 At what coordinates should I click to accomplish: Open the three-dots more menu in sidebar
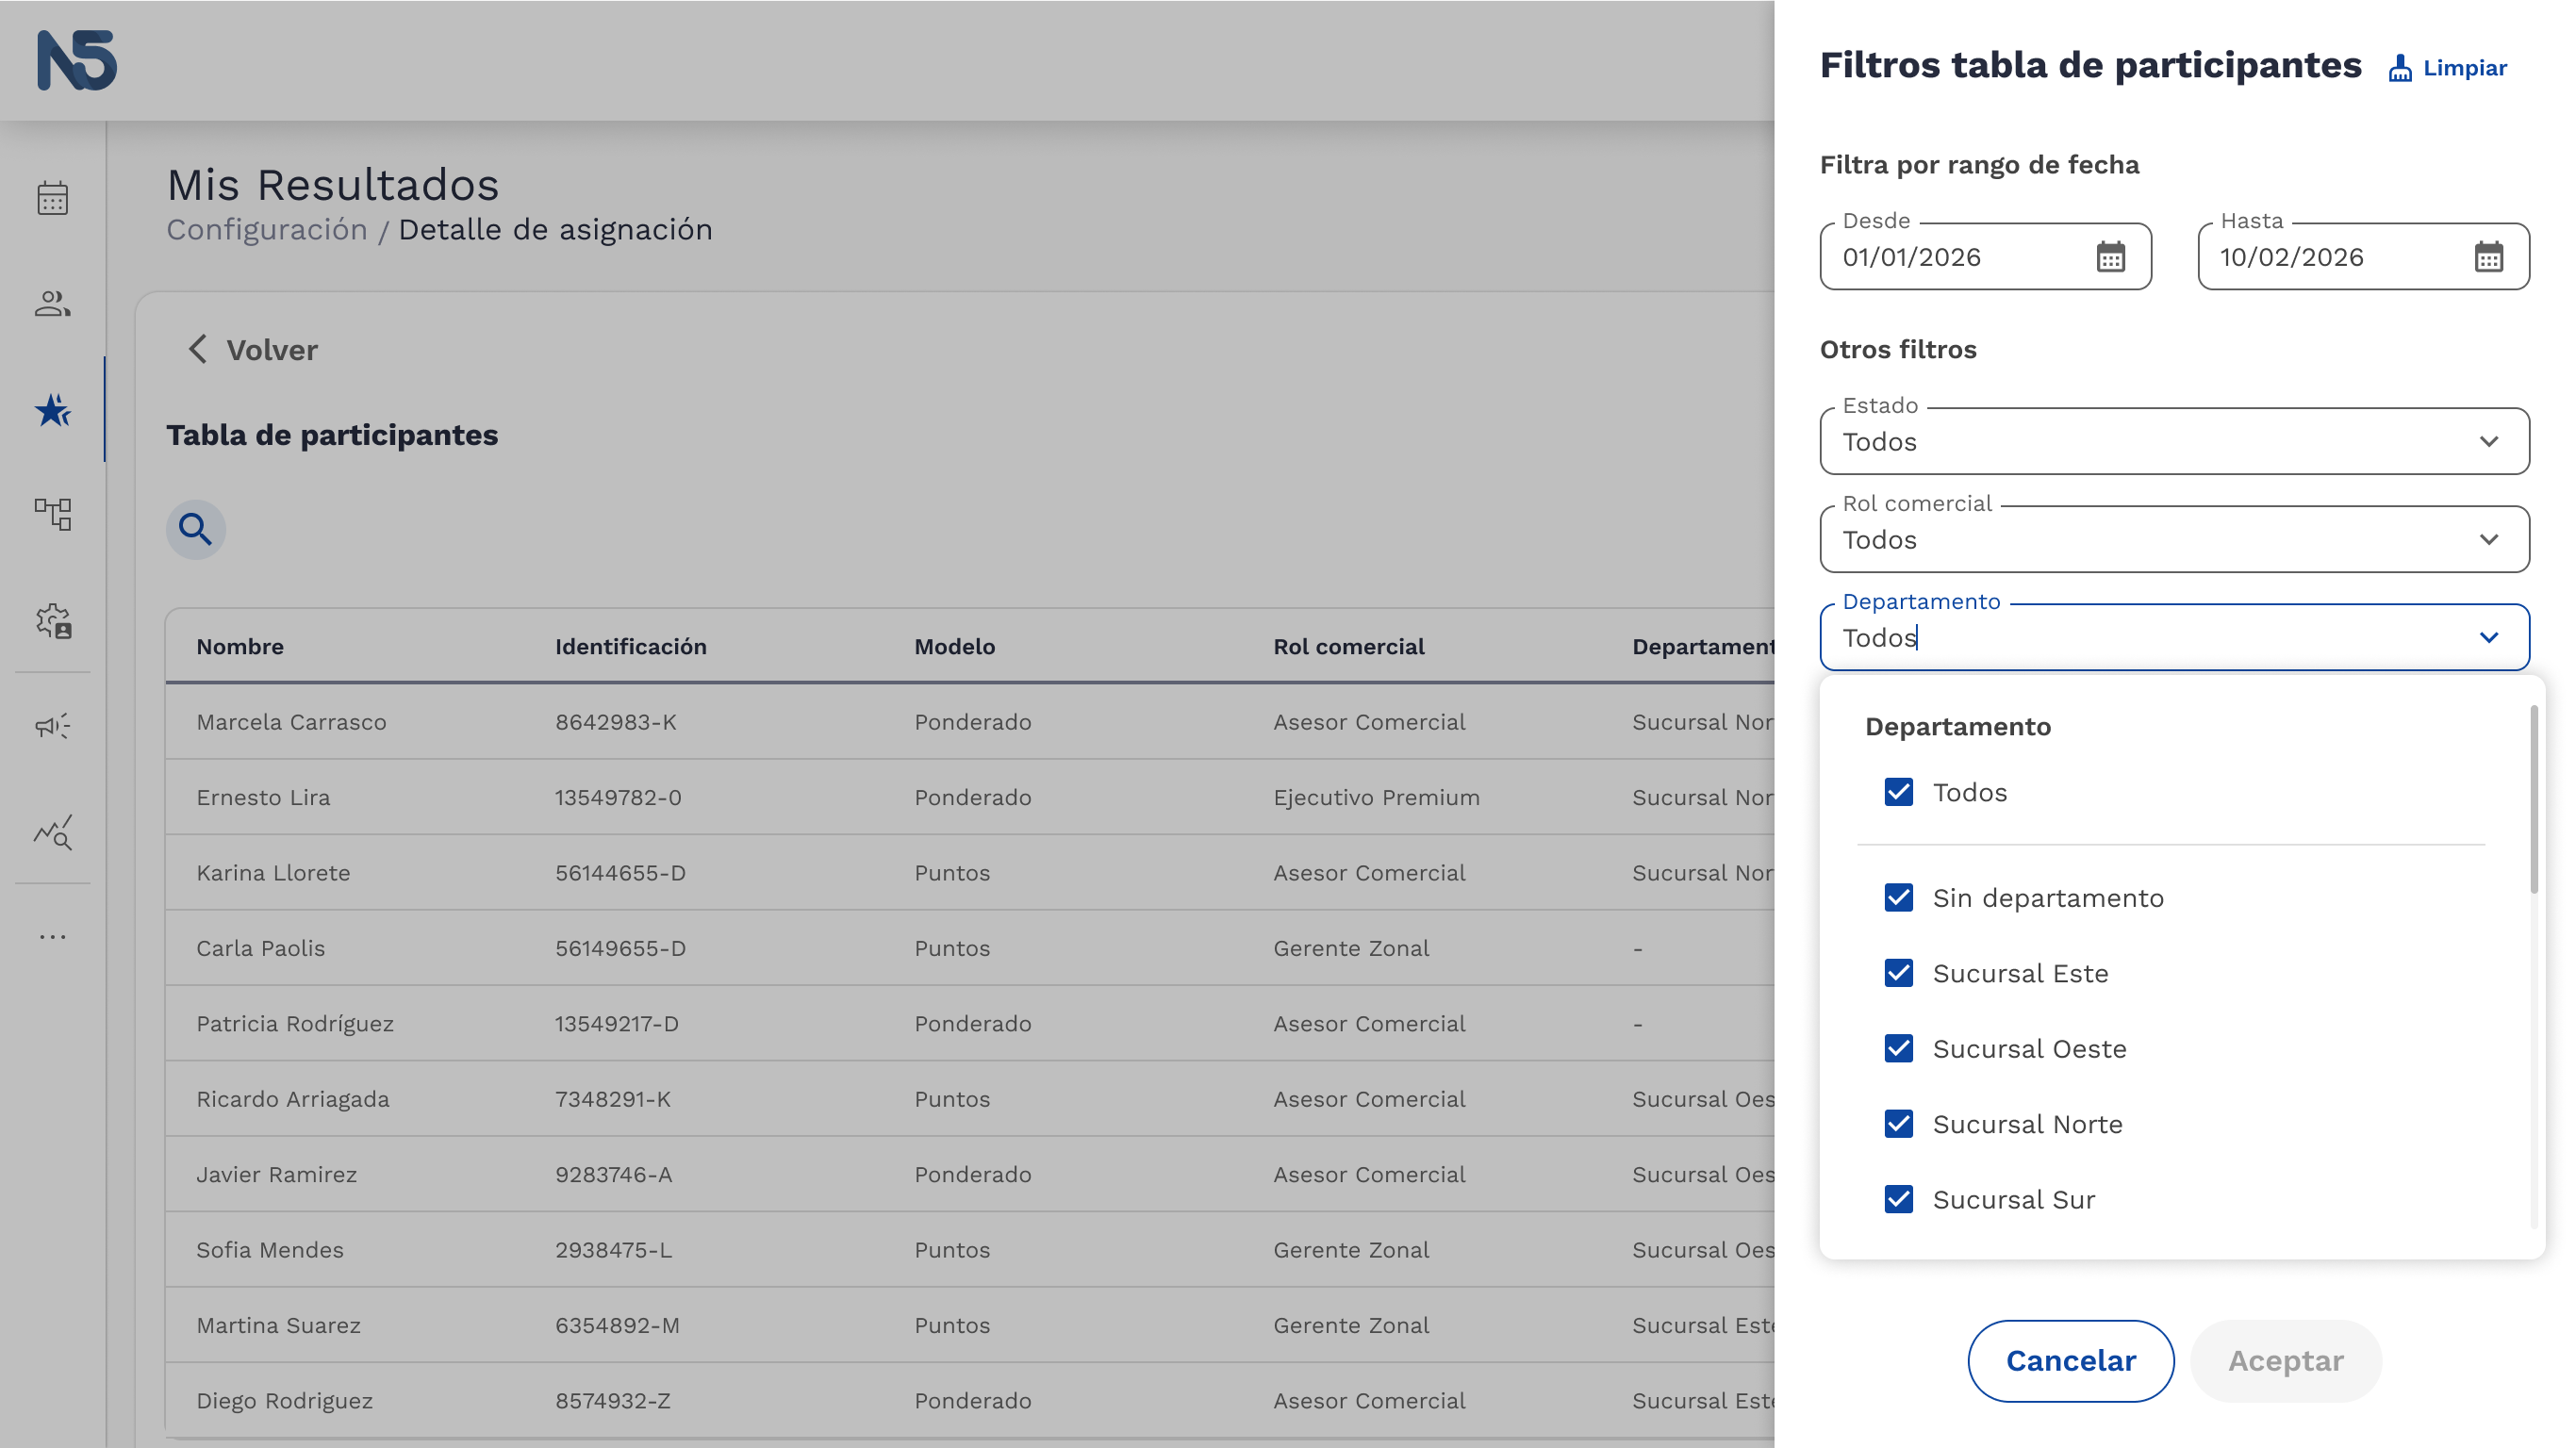tap(53, 937)
